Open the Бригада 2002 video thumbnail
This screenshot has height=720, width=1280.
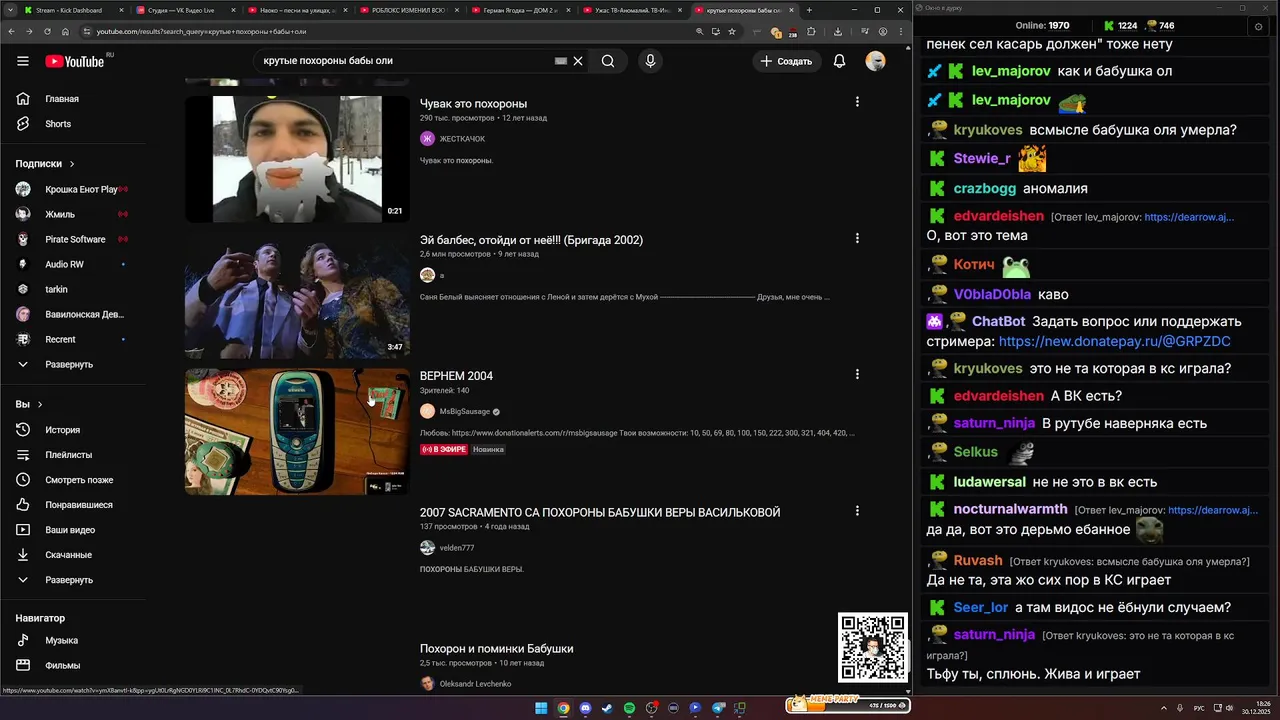pyautogui.click(x=297, y=295)
